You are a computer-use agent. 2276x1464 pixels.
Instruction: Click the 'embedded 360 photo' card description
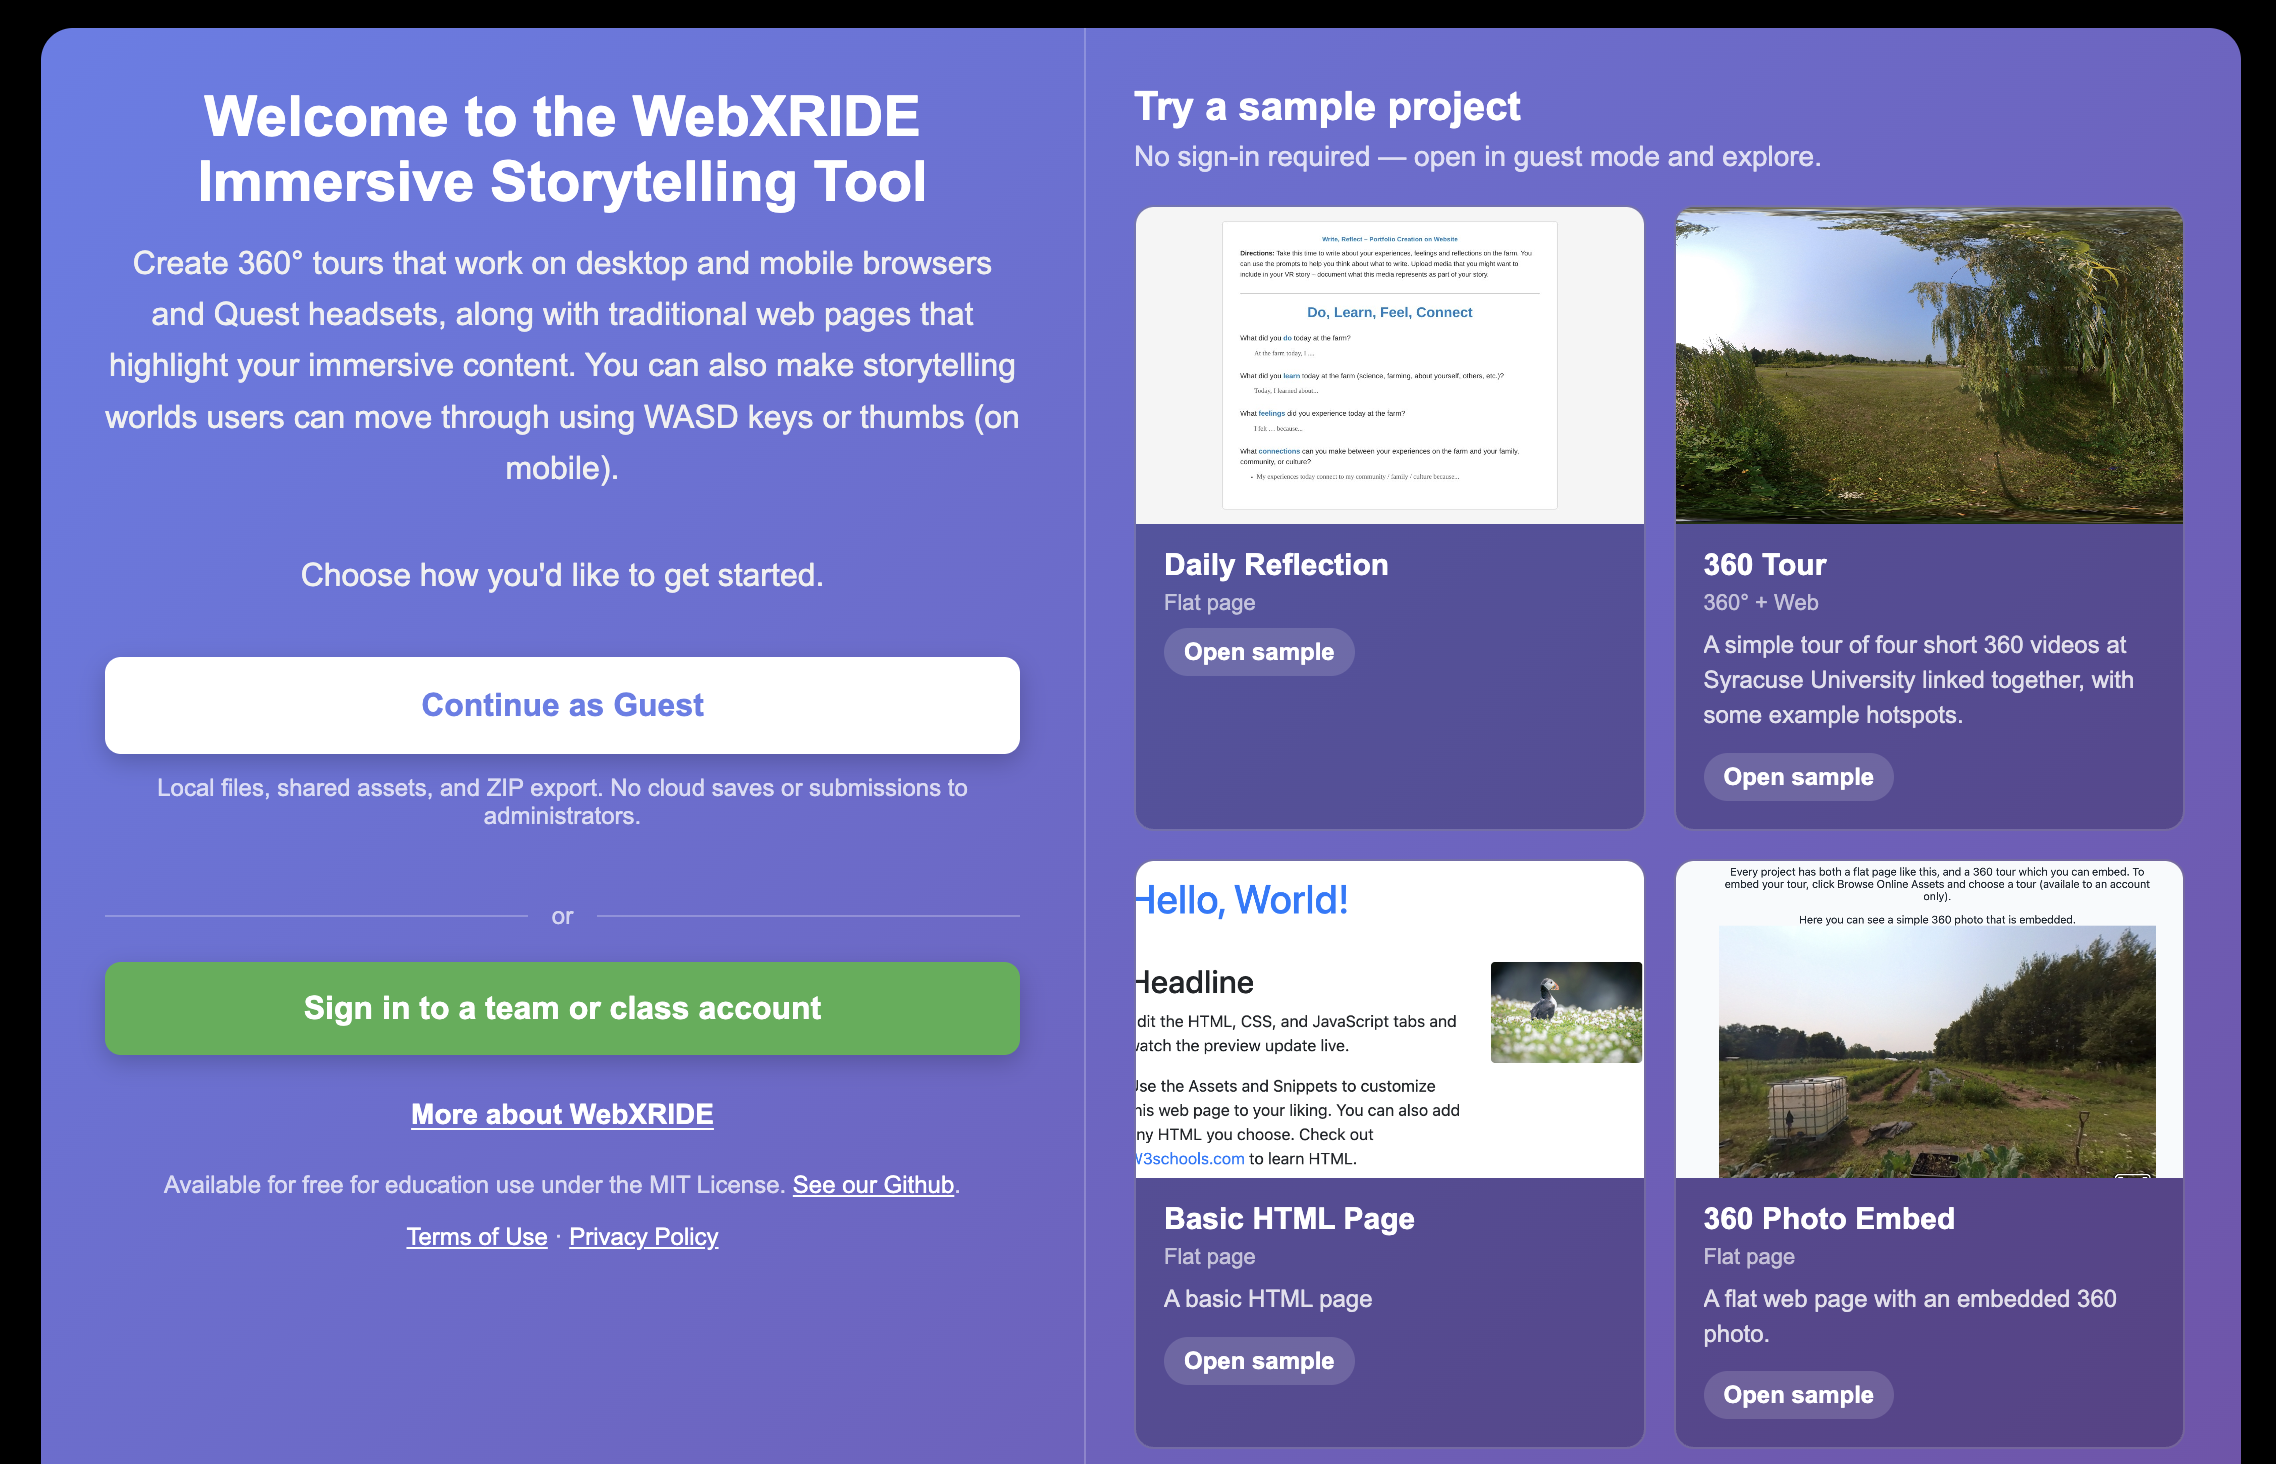pyautogui.click(x=1910, y=1316)
